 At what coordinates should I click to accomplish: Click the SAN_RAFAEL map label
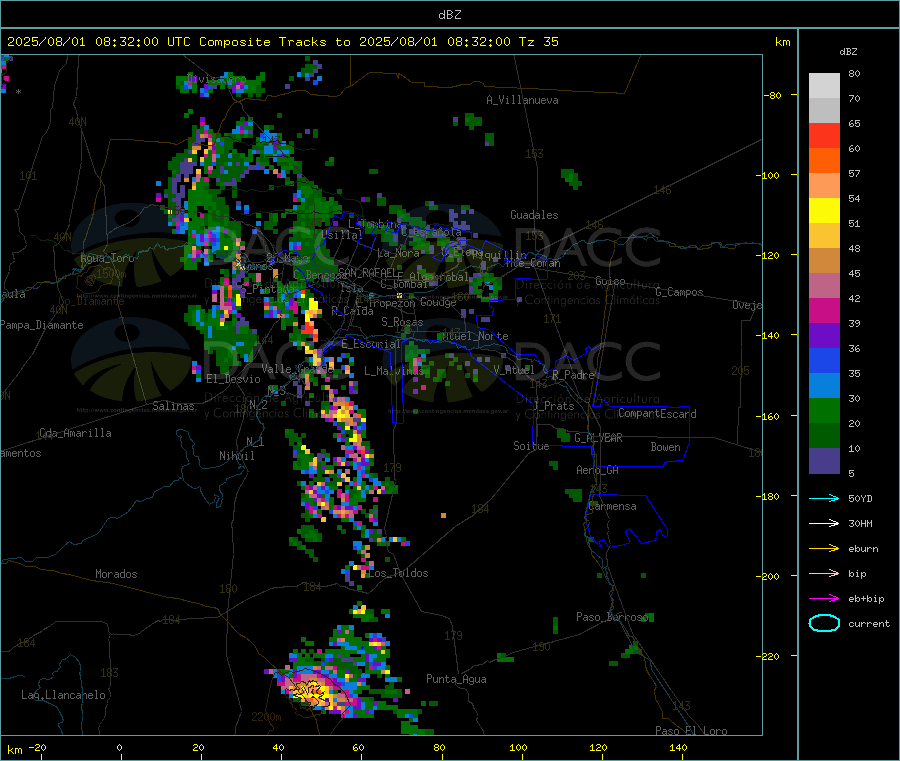(x=370, y=272)
